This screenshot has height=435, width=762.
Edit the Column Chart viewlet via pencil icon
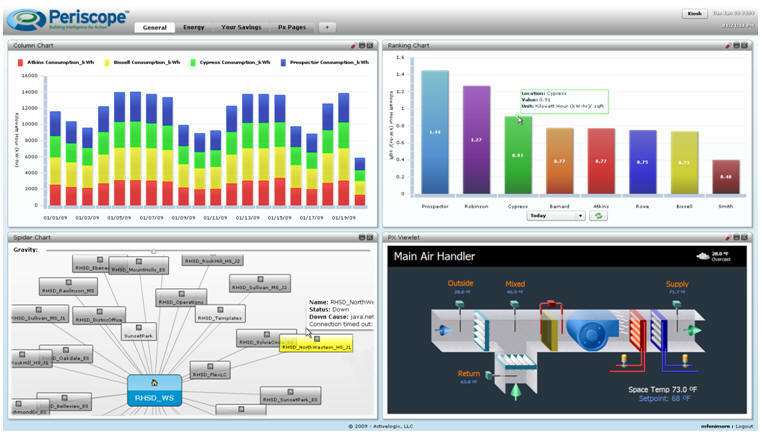point(353,46)
